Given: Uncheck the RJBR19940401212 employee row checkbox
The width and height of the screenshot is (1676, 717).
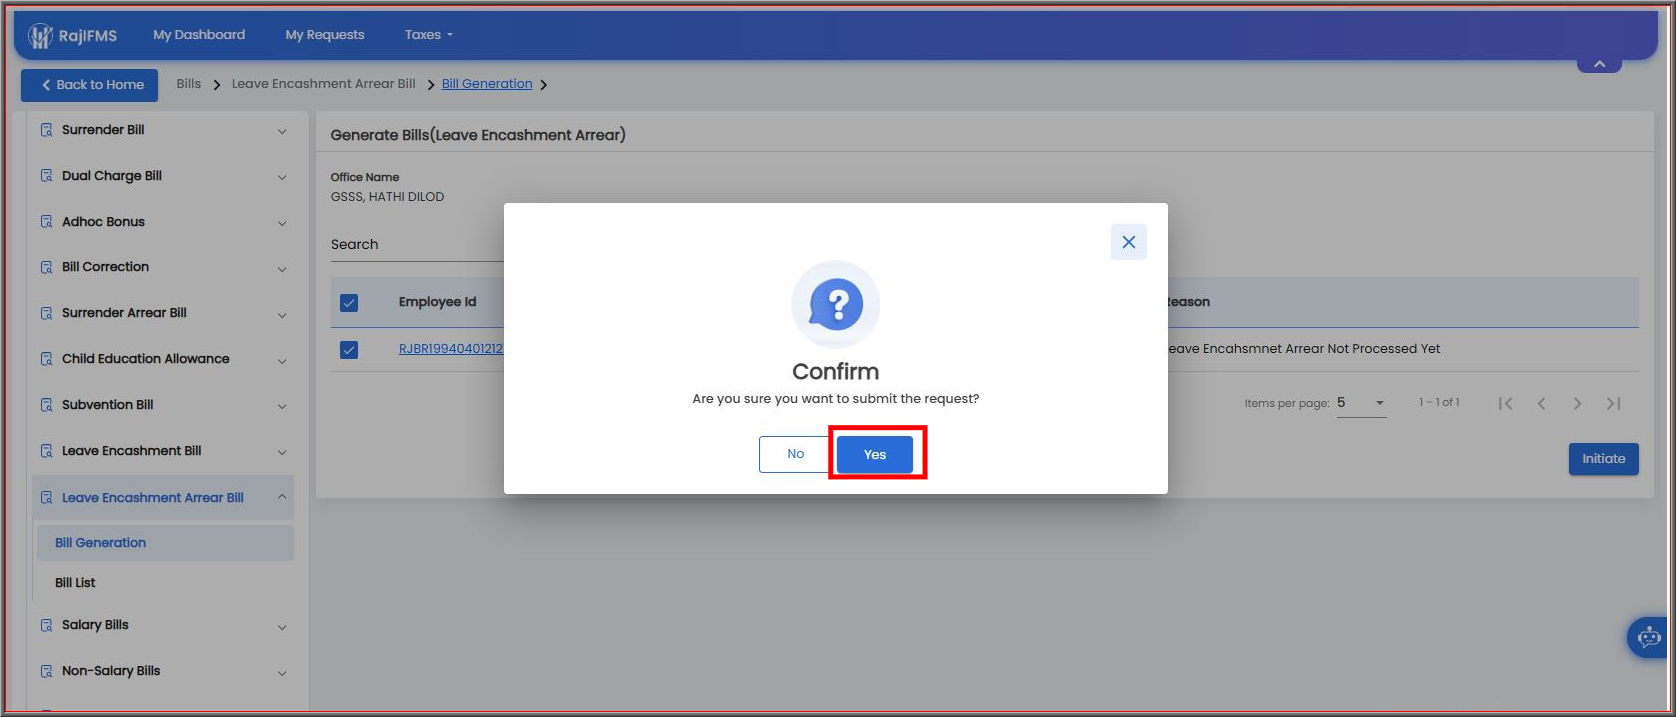Looking at the screenshot, I should [349, 350].
